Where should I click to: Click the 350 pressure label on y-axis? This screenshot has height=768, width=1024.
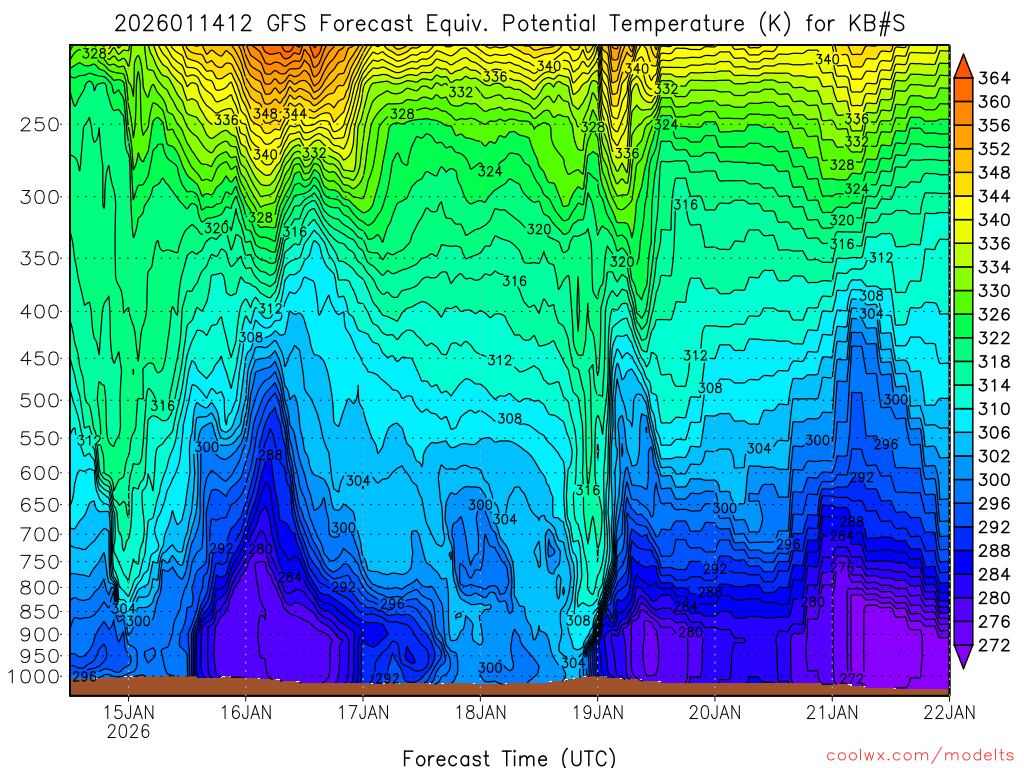click(40, 258)
